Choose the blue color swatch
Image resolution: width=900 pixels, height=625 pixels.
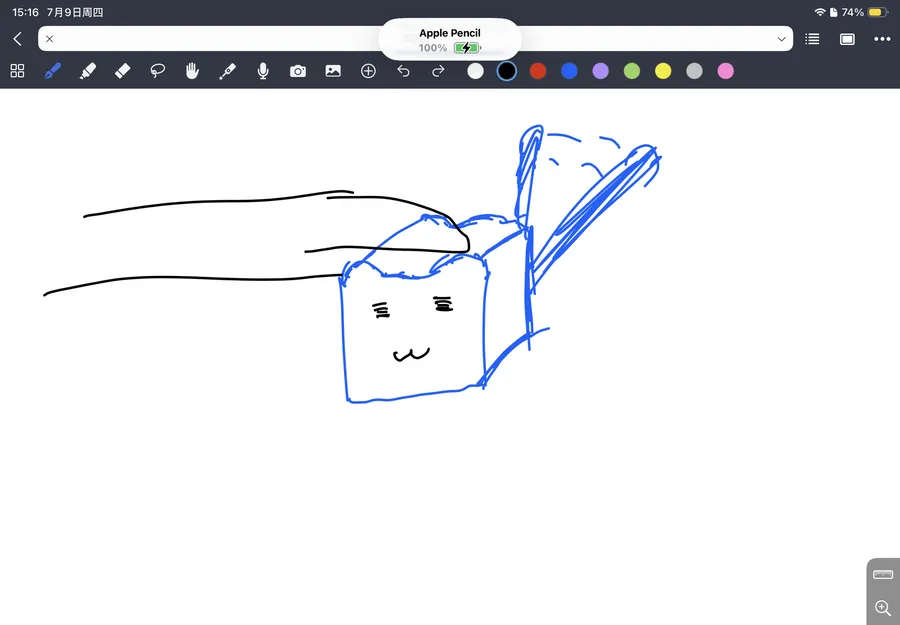click(569, 71)
